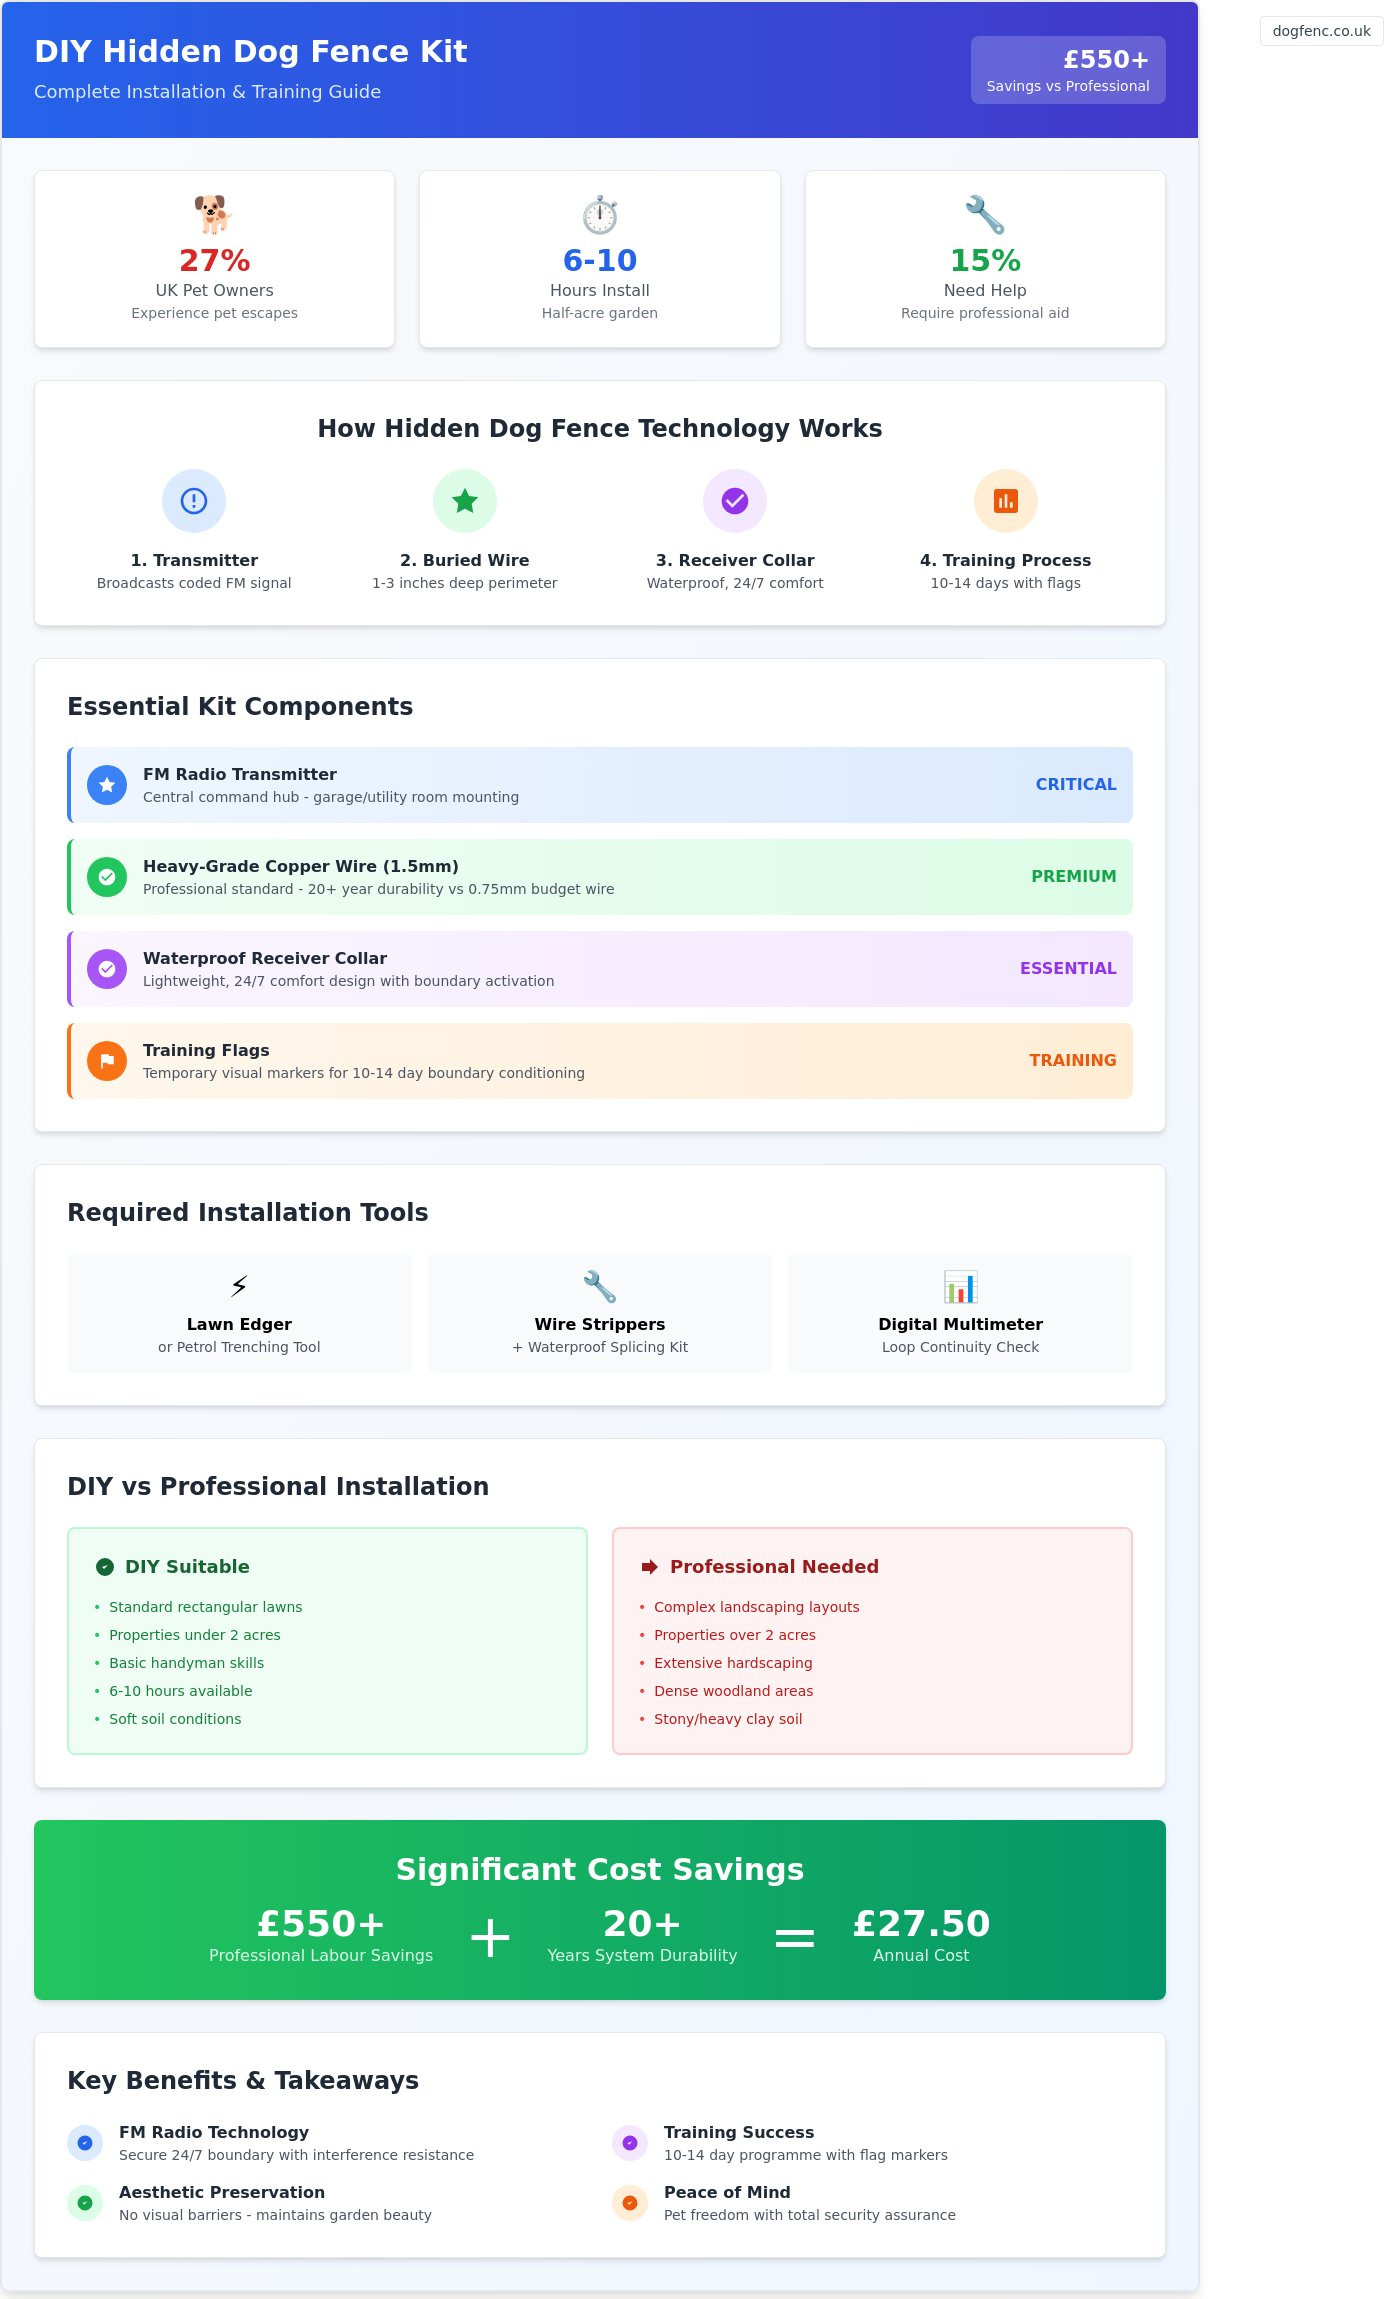Click the green star Buried Wire icon

(465, 501)
